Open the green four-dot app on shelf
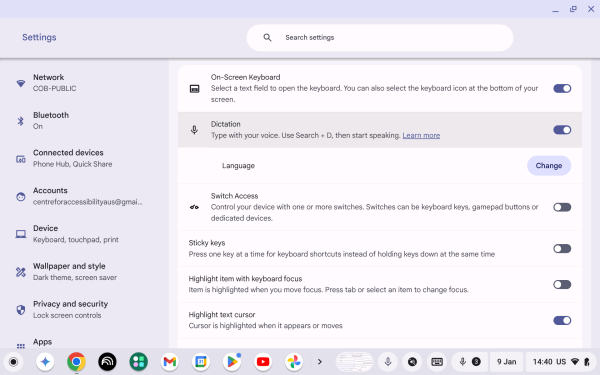The image size is (600, 375). pyautogui.click(x=139, y=362)
